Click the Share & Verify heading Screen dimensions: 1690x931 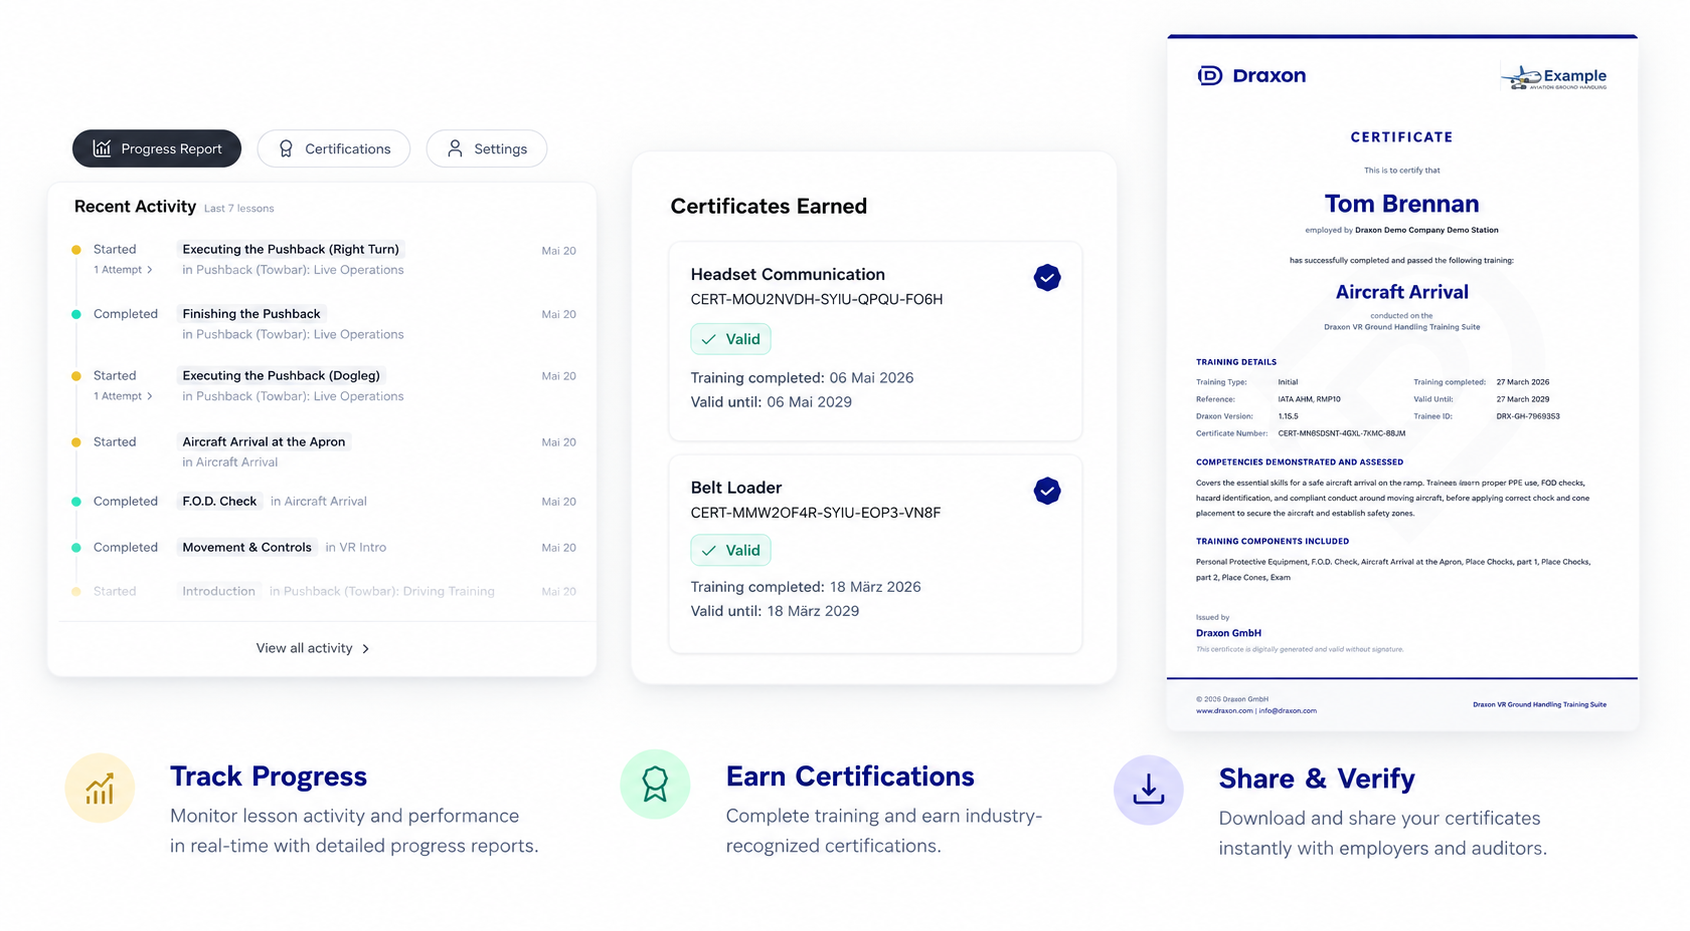click(1317, 779)
